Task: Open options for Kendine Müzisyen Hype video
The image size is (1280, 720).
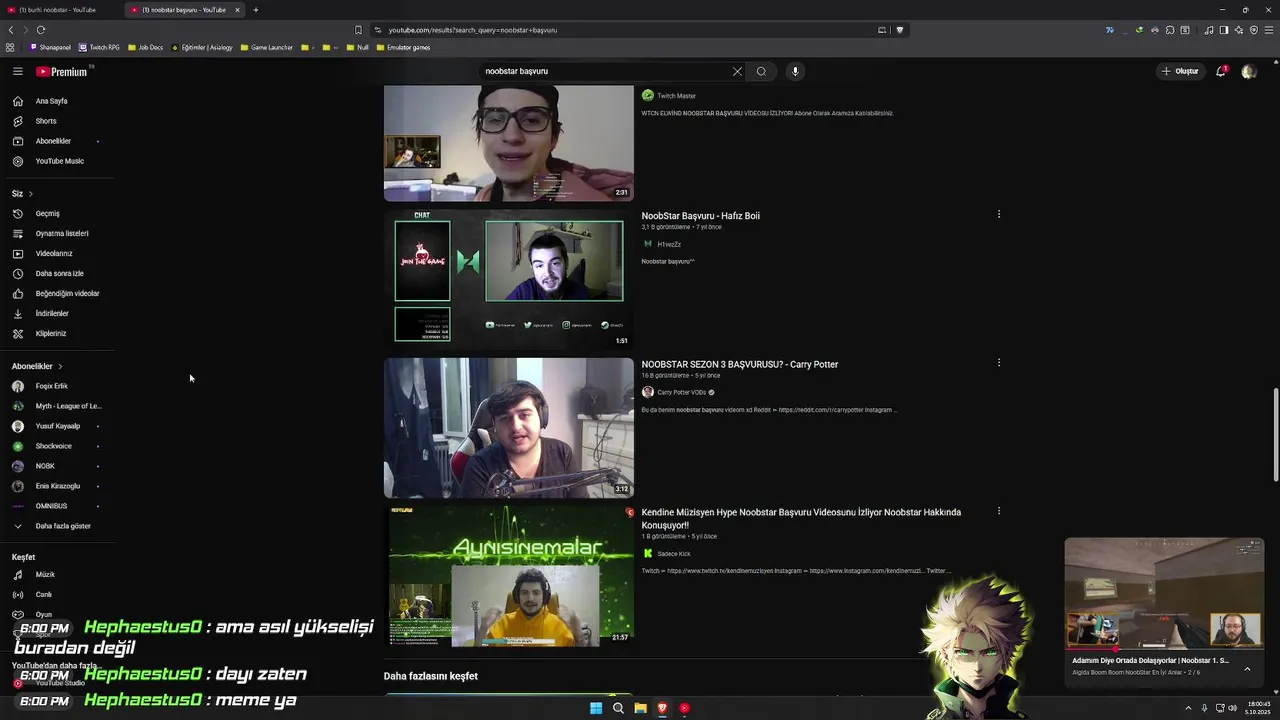Action: (998, 511)
